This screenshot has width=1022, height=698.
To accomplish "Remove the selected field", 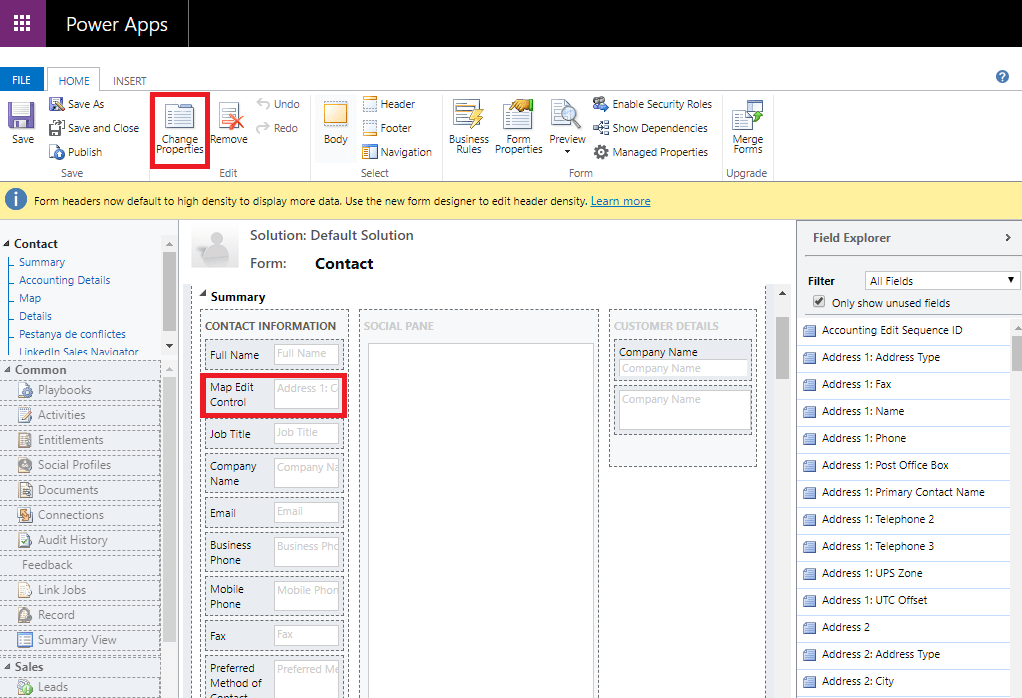I will tap(229, 123).
